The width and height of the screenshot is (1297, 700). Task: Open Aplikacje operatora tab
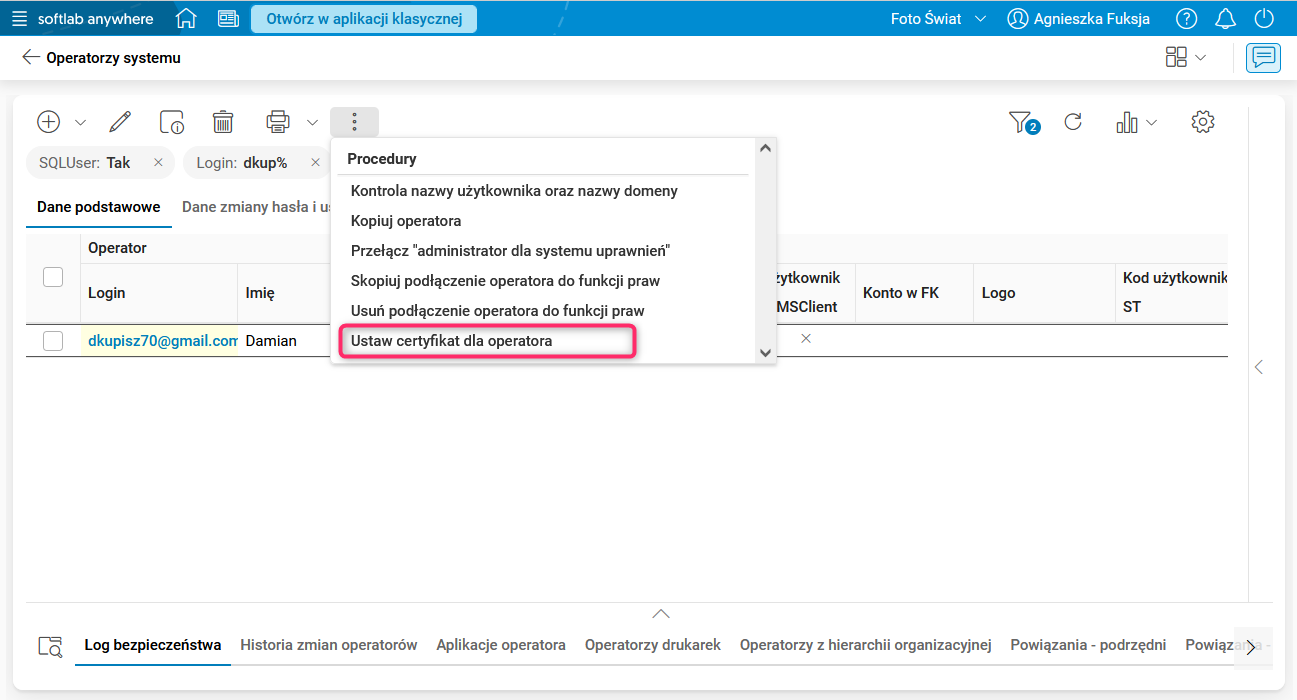point(501,645)
